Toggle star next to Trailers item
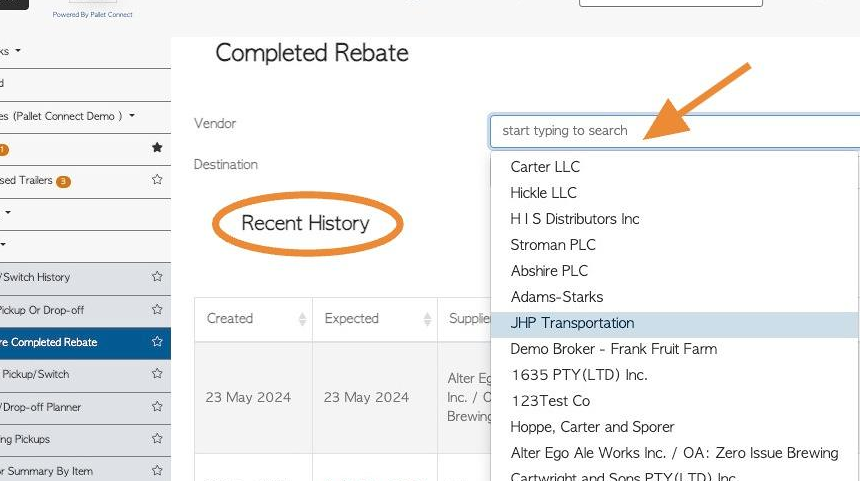 (x=157, y=180)
